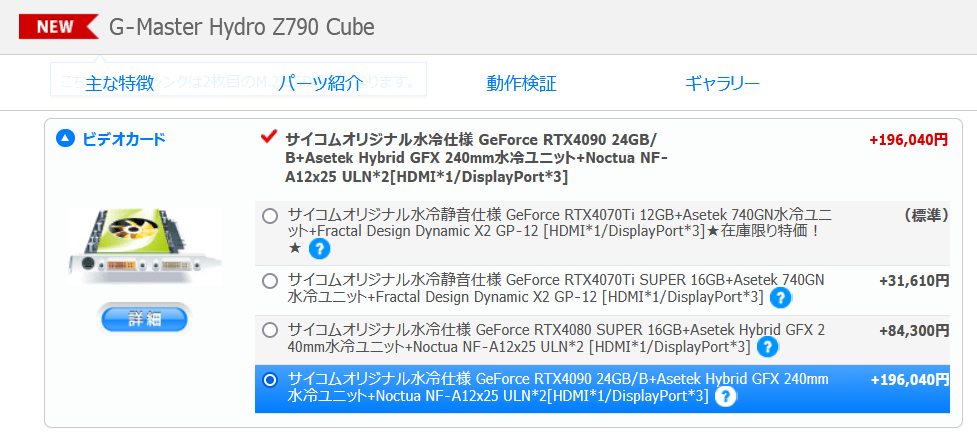Click the +31,610円 price text

(914, 281)
